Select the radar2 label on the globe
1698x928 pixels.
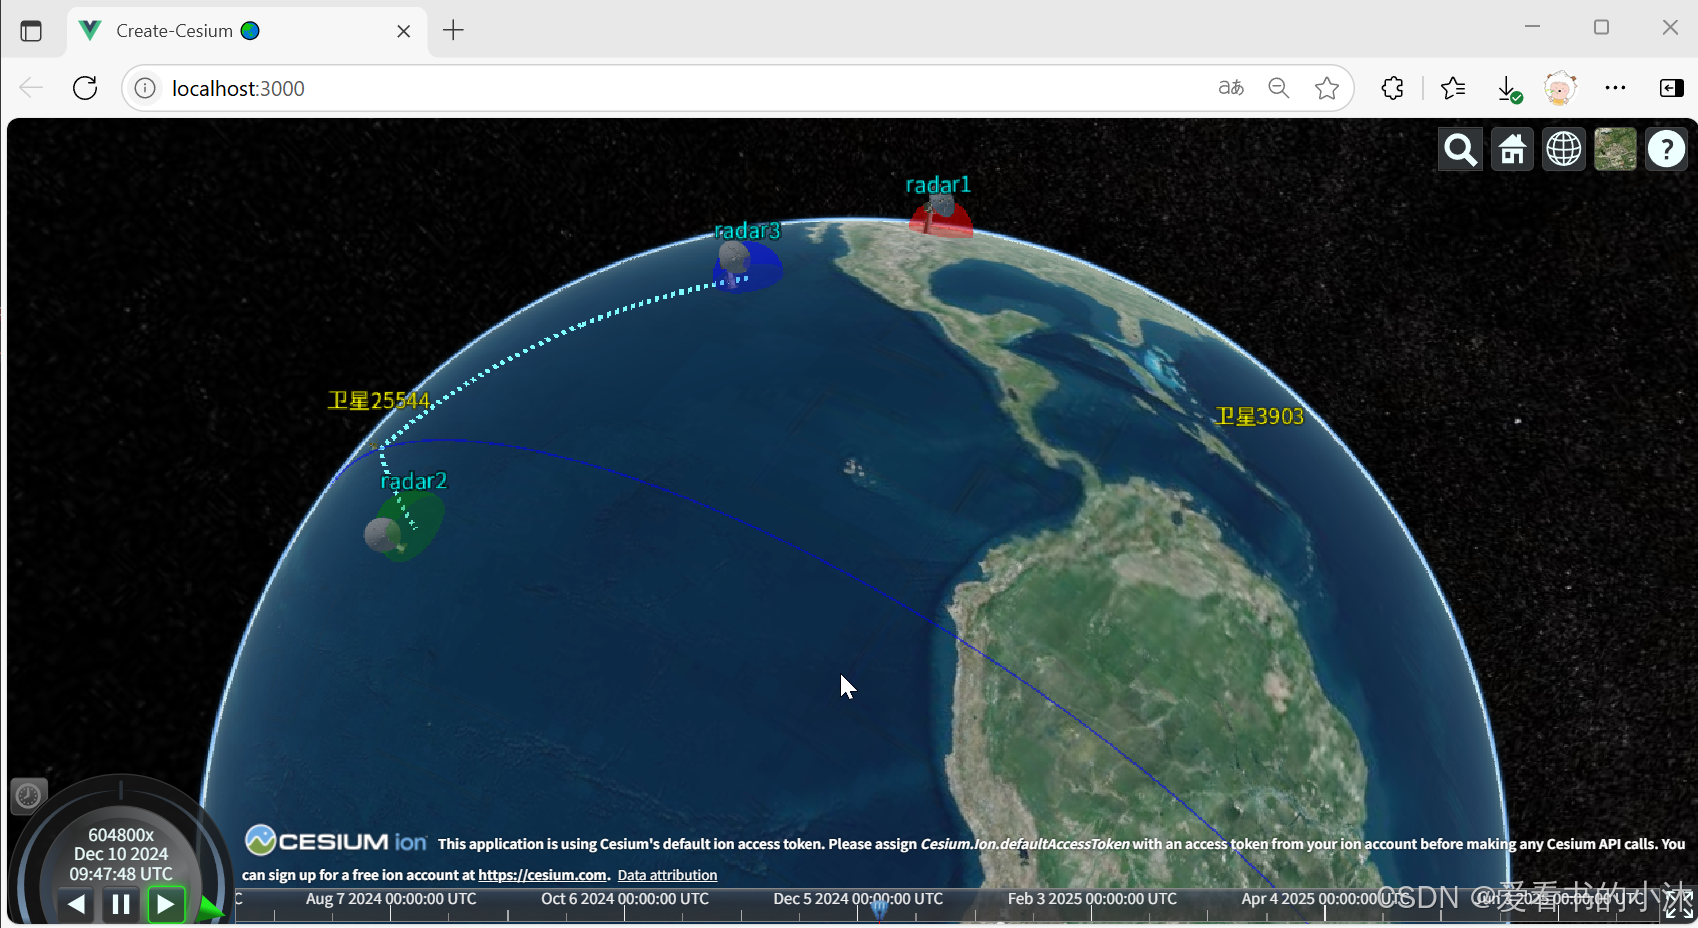click(x=414, y=481)
